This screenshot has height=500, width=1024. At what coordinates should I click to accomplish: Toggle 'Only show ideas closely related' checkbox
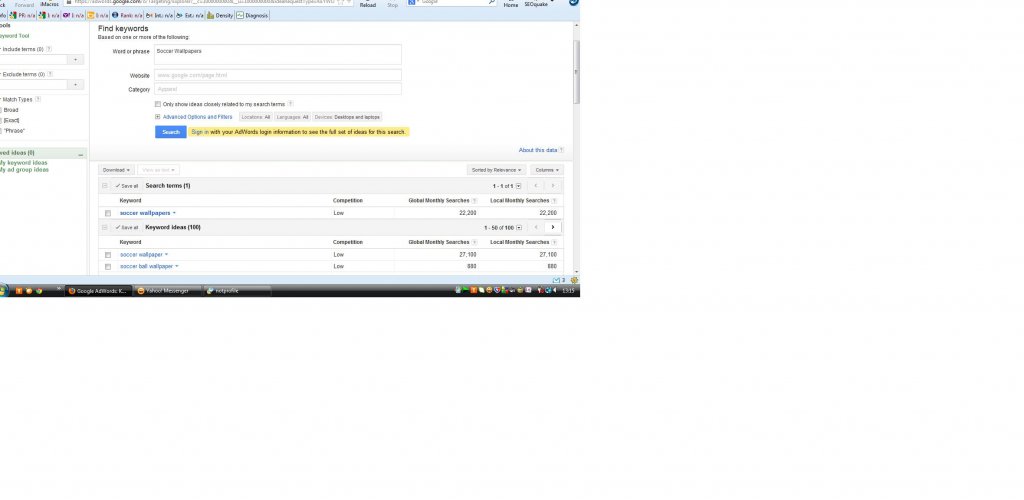[158, 104]
